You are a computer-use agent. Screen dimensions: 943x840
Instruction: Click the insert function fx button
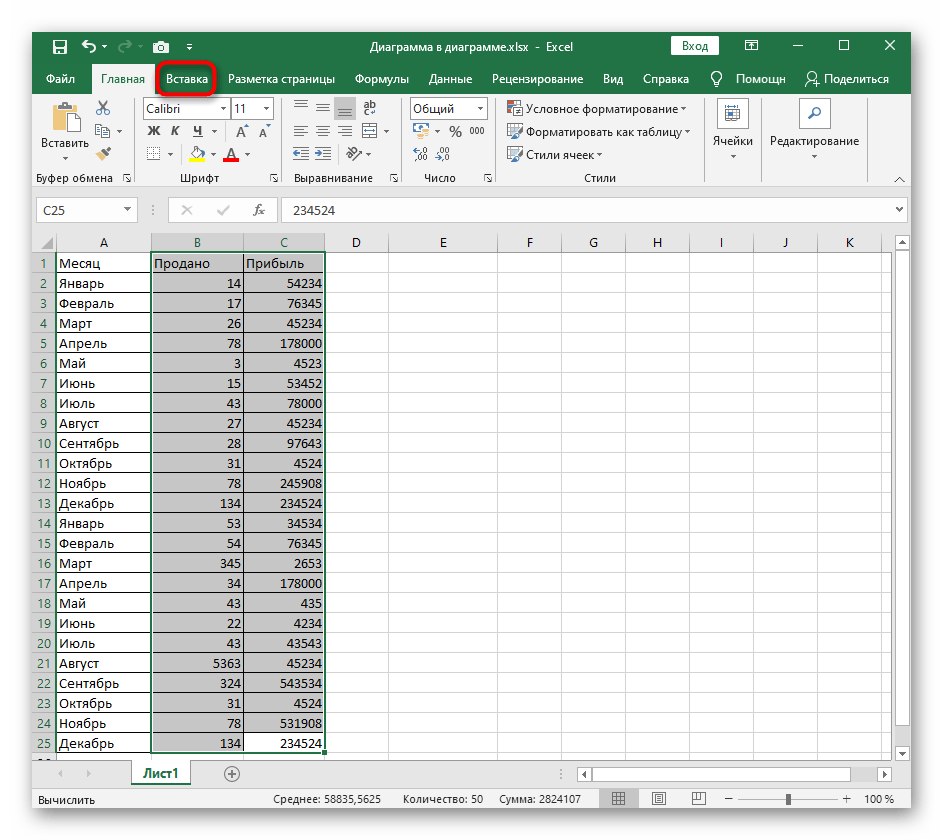point(259,210)
